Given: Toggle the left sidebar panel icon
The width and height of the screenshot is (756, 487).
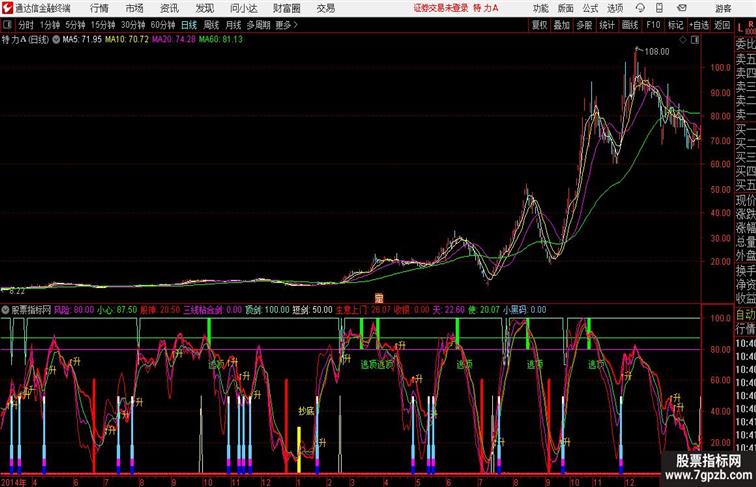Looking at the screenshot, I should pos(7,25).
